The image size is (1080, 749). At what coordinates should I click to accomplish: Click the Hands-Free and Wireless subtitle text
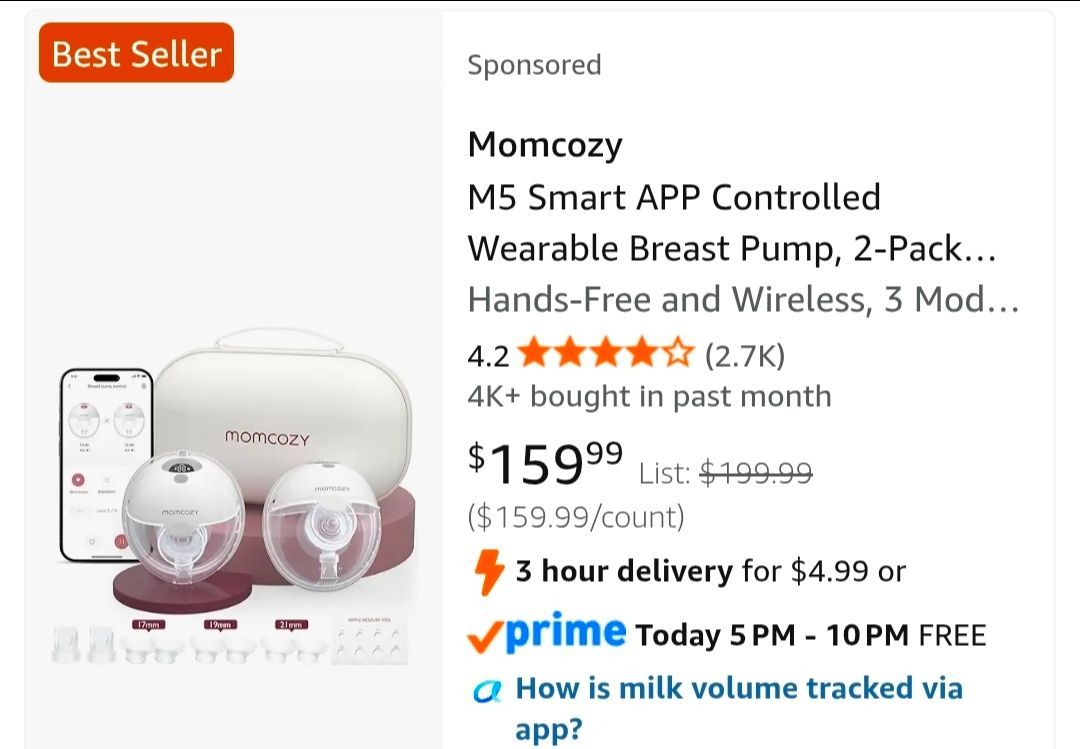743,299
